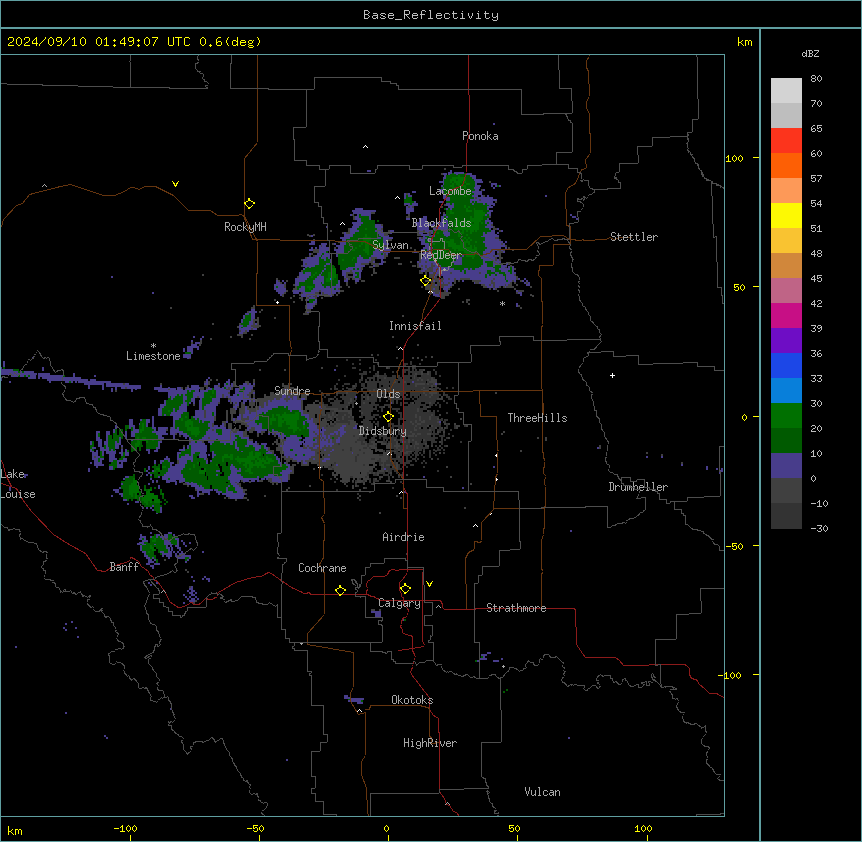Click the Drumheller town label
The image size is (862, 842).
click(x=638, y=487)
